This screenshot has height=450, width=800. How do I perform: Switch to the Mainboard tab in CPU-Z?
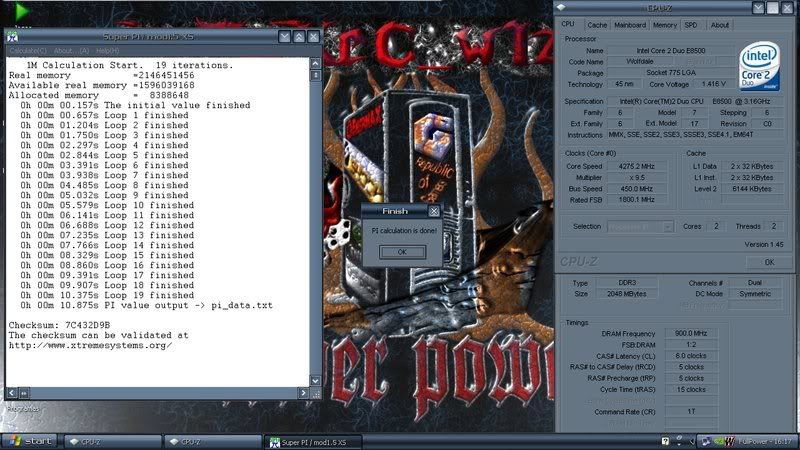pos(630,24)
